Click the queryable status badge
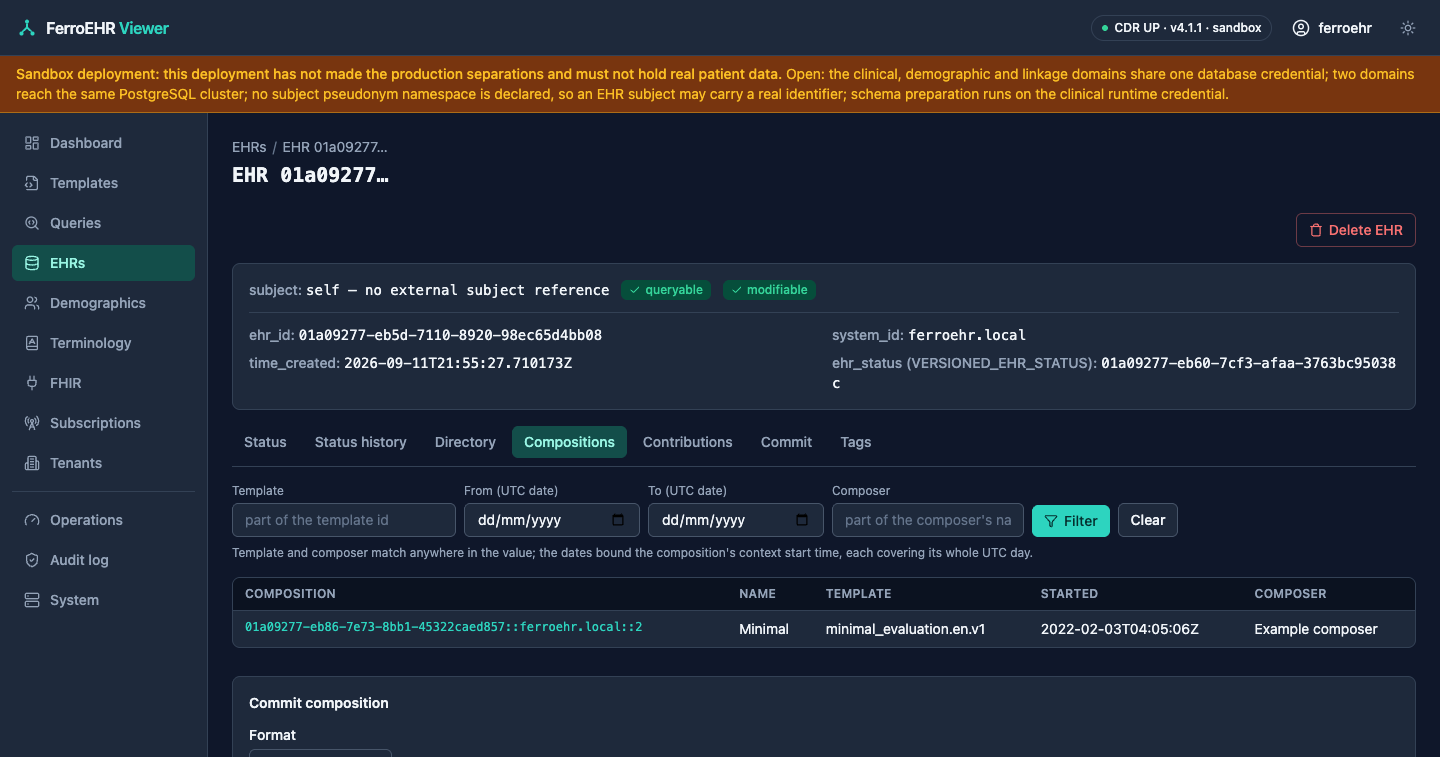This screenshot has width=1440, height=757. [x=666, y=290]
